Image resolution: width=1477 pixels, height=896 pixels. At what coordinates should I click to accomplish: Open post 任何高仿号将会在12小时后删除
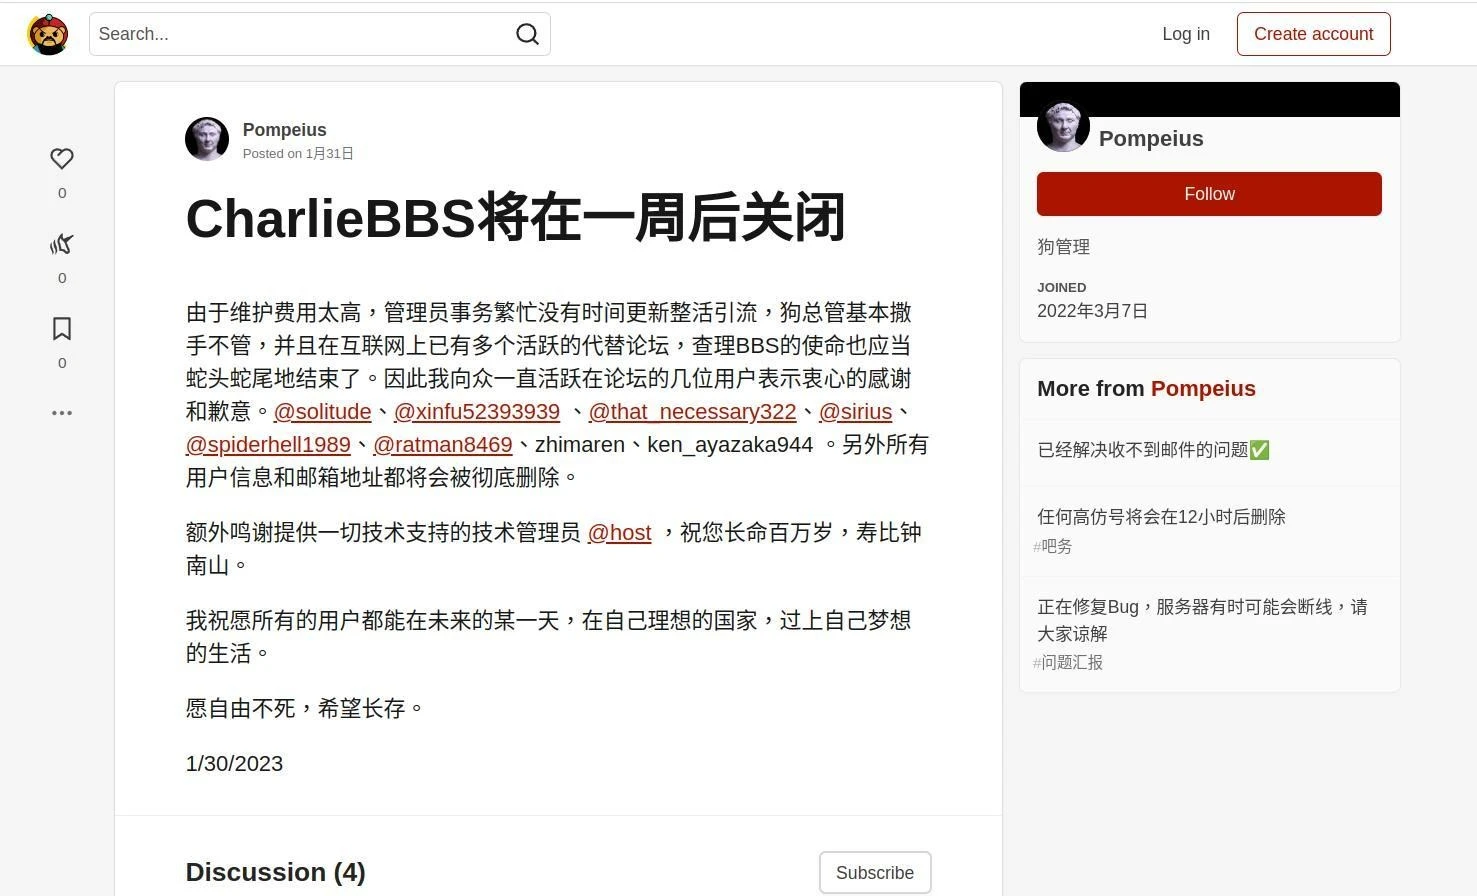(x=1161, y=517)
